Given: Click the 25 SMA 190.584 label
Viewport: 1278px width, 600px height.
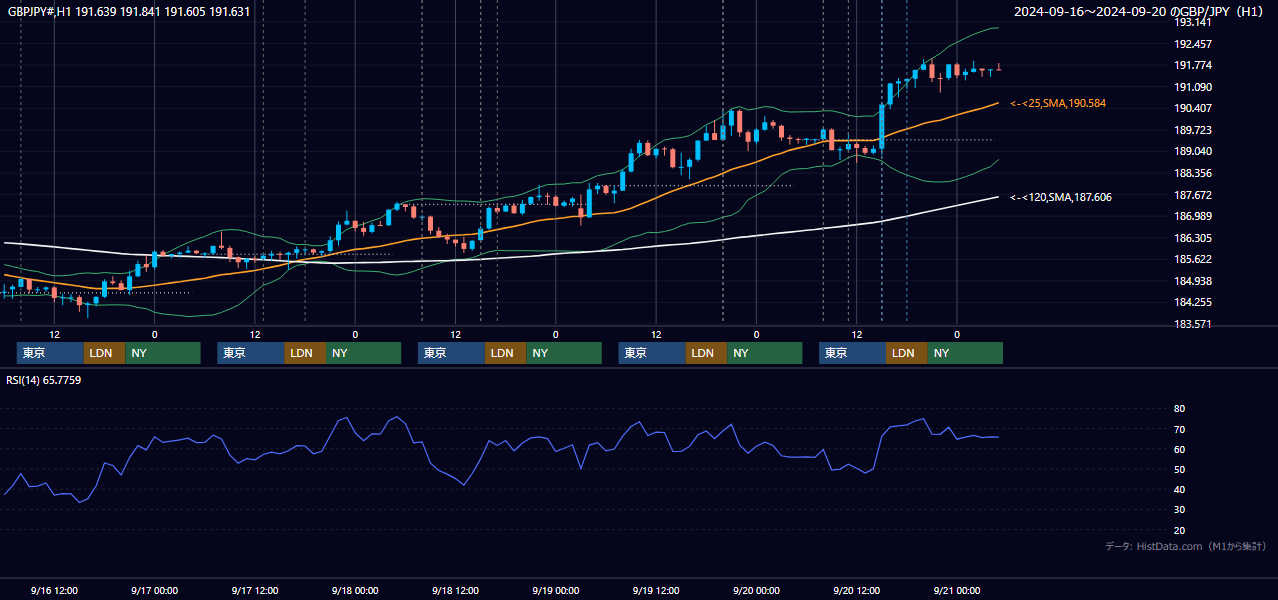Looking at the screenshot, I should pyautogui.click(x=1058, y=103).
